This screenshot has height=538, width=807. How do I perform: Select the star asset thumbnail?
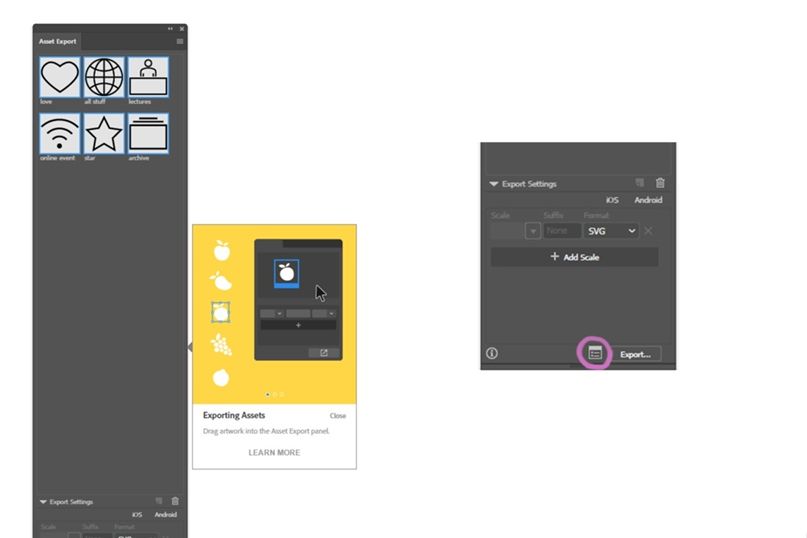click(x=104, y=133)
